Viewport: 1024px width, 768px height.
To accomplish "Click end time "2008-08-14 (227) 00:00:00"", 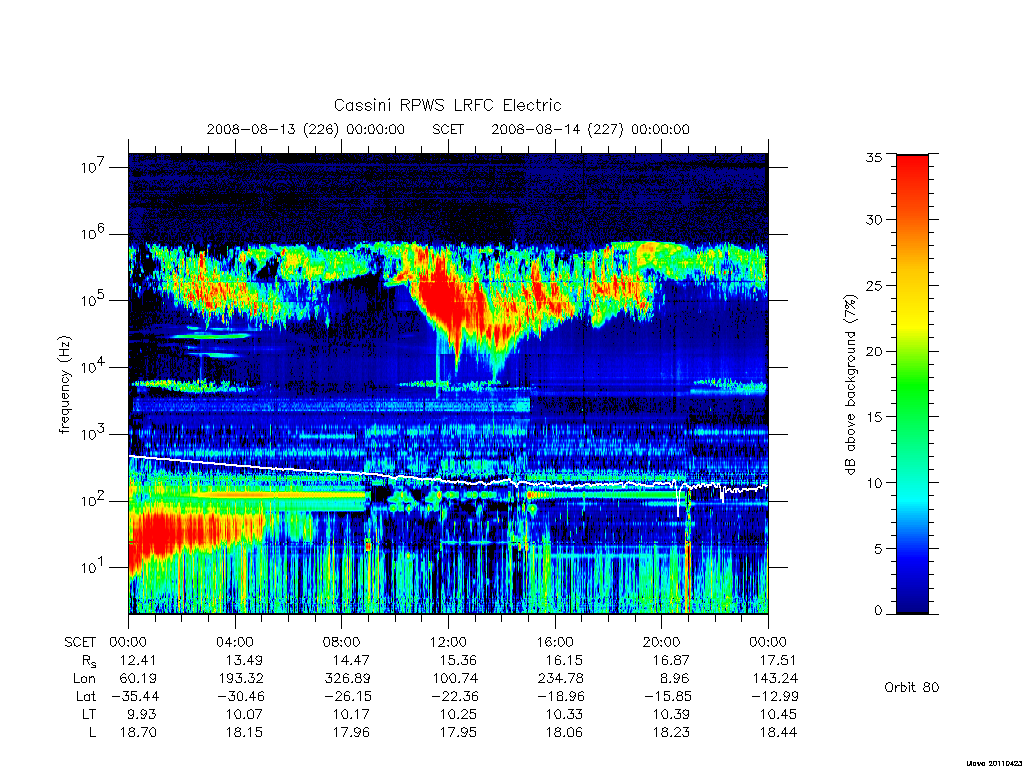I will (590, 129).
